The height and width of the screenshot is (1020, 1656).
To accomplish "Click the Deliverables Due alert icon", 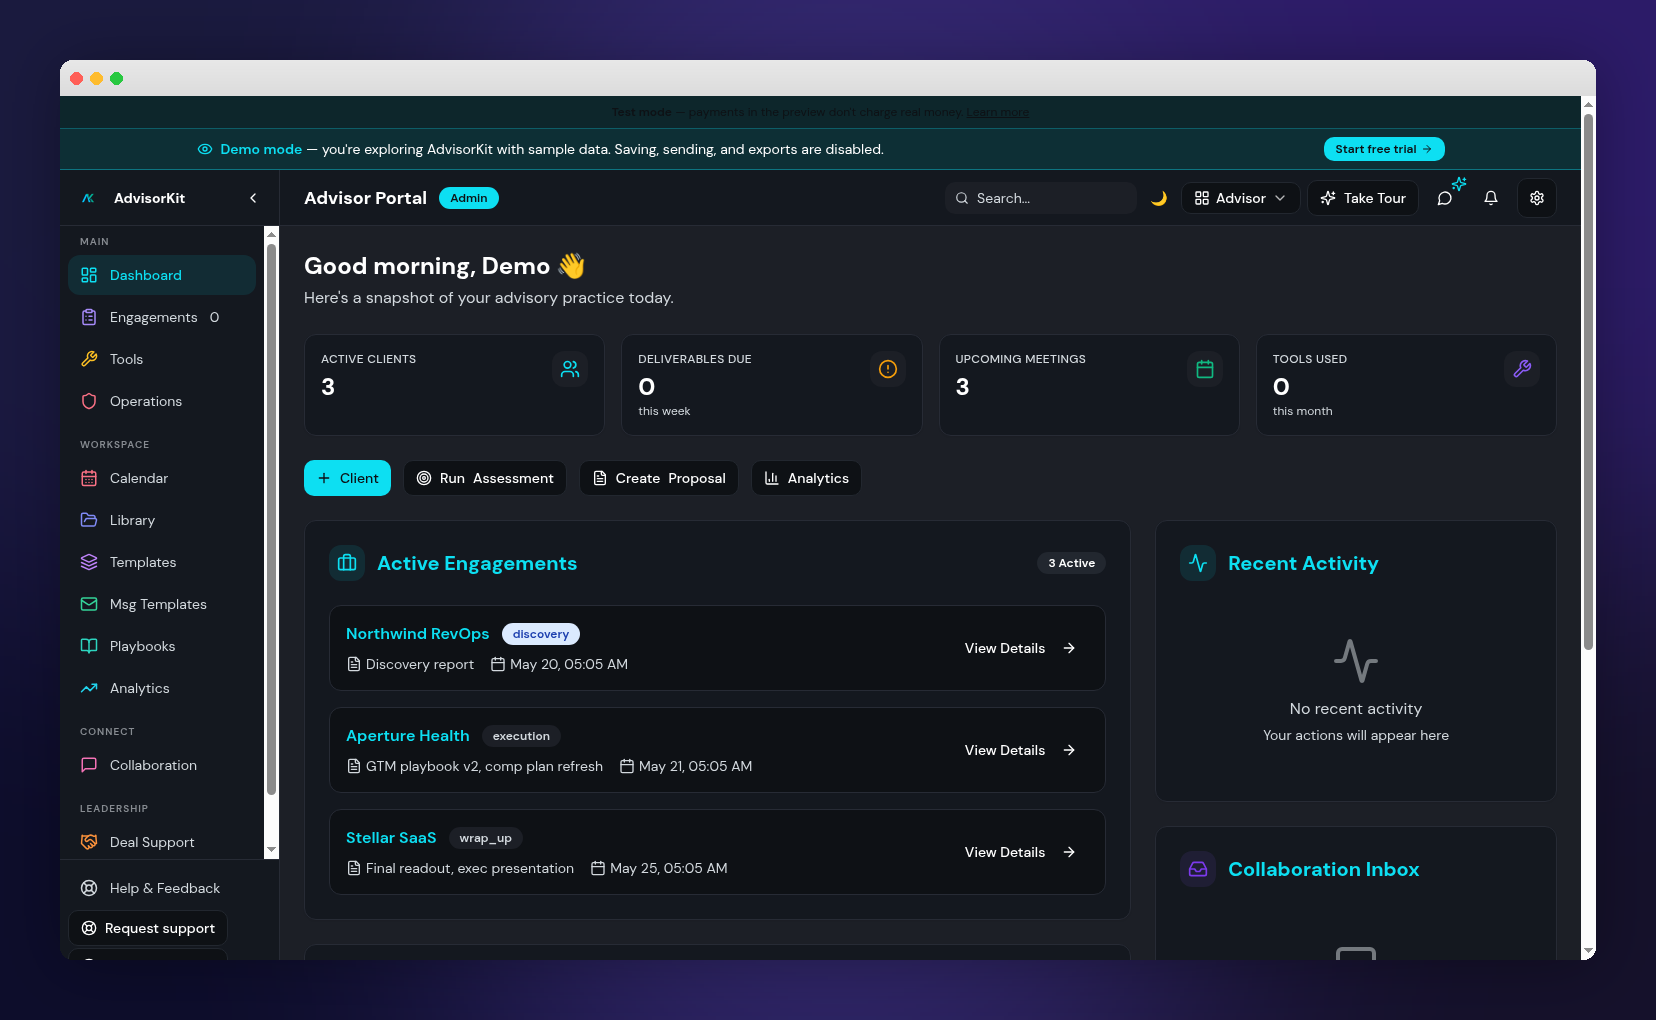I will click(888, 369).
